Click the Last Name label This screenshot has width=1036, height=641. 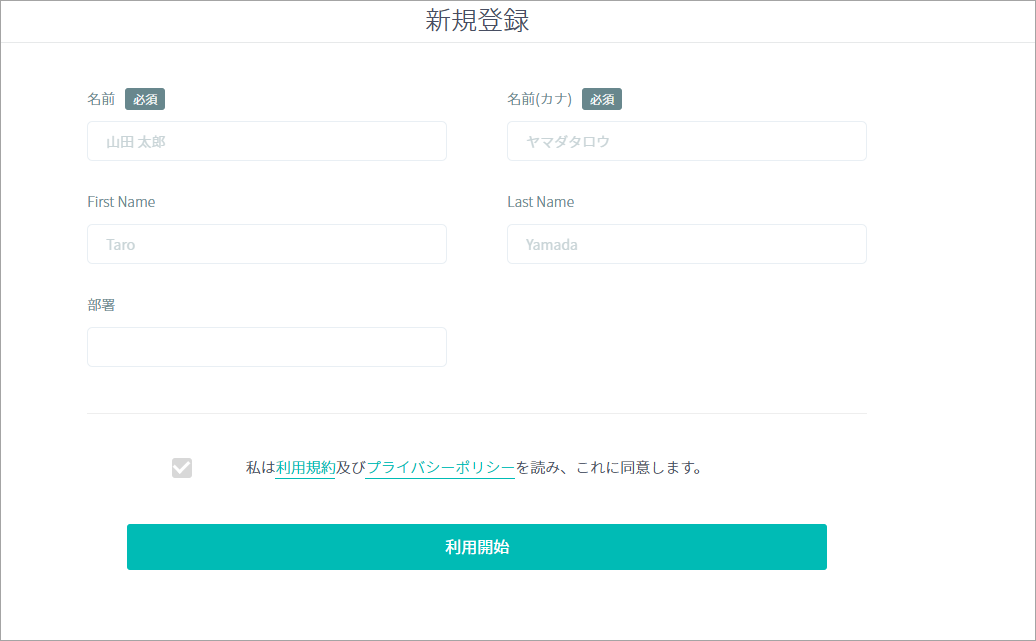click(x=540, y=202)
